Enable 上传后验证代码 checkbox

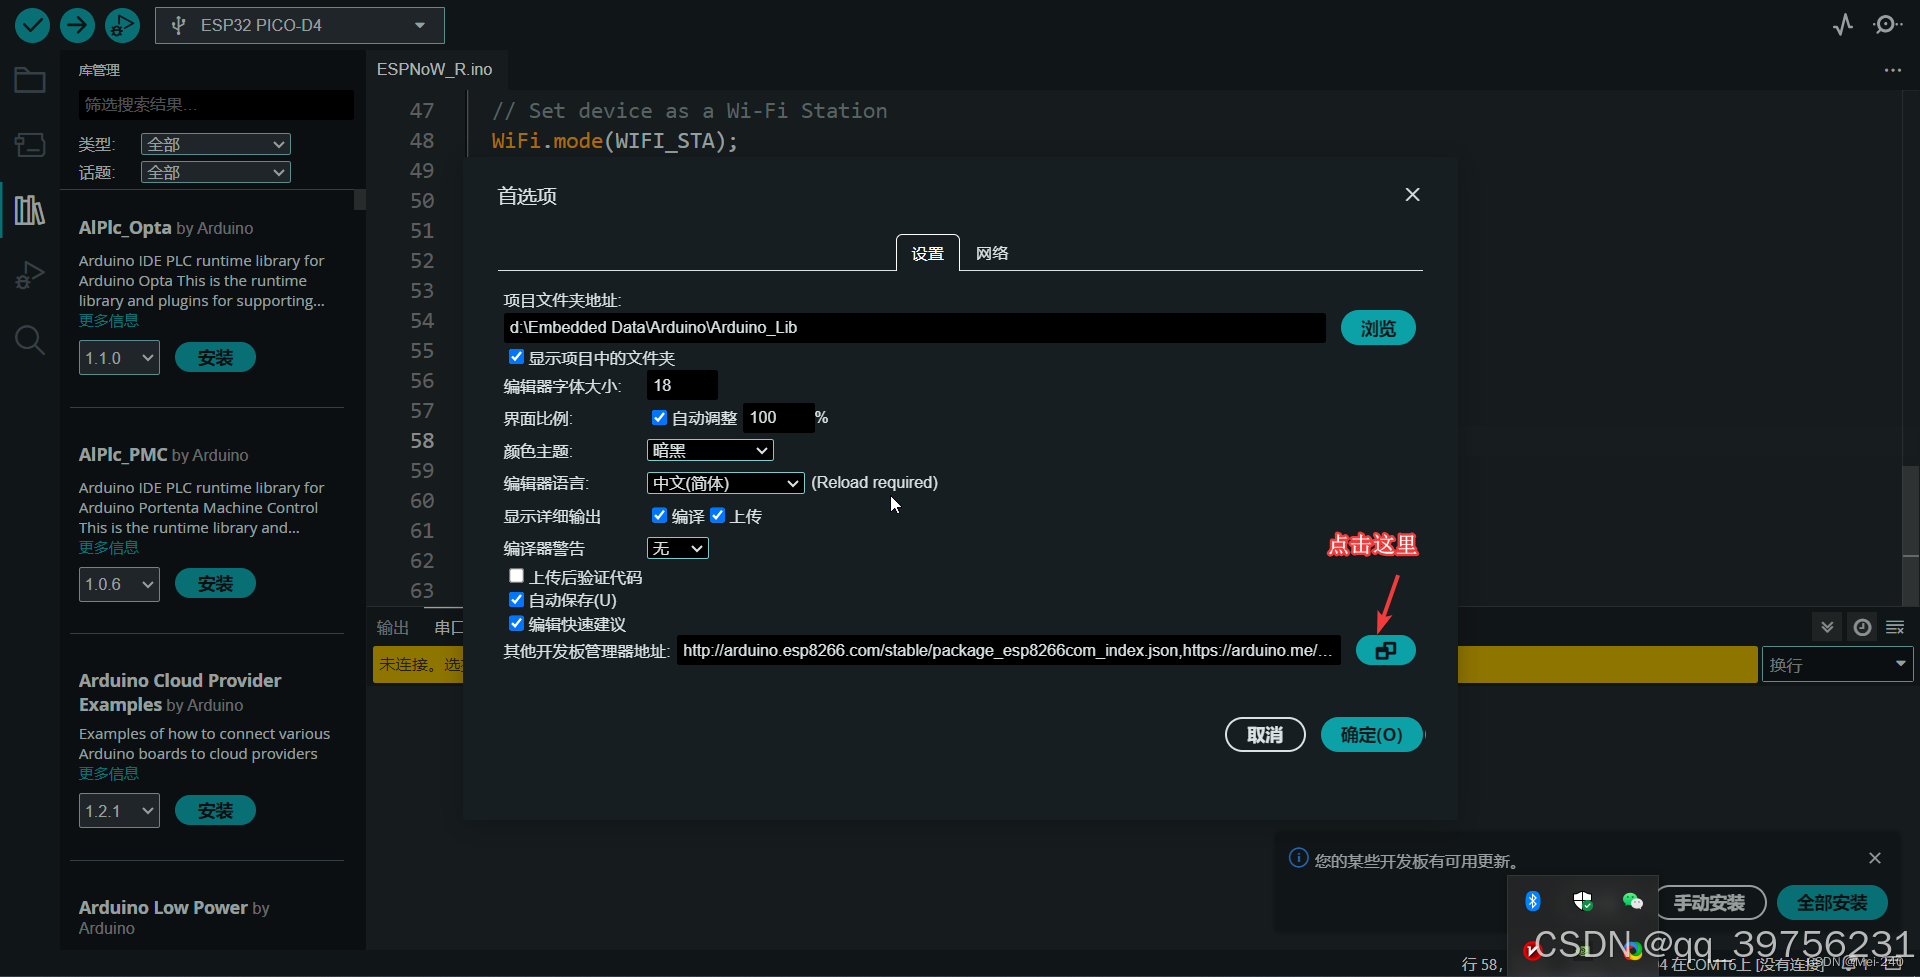pos(516,576)
